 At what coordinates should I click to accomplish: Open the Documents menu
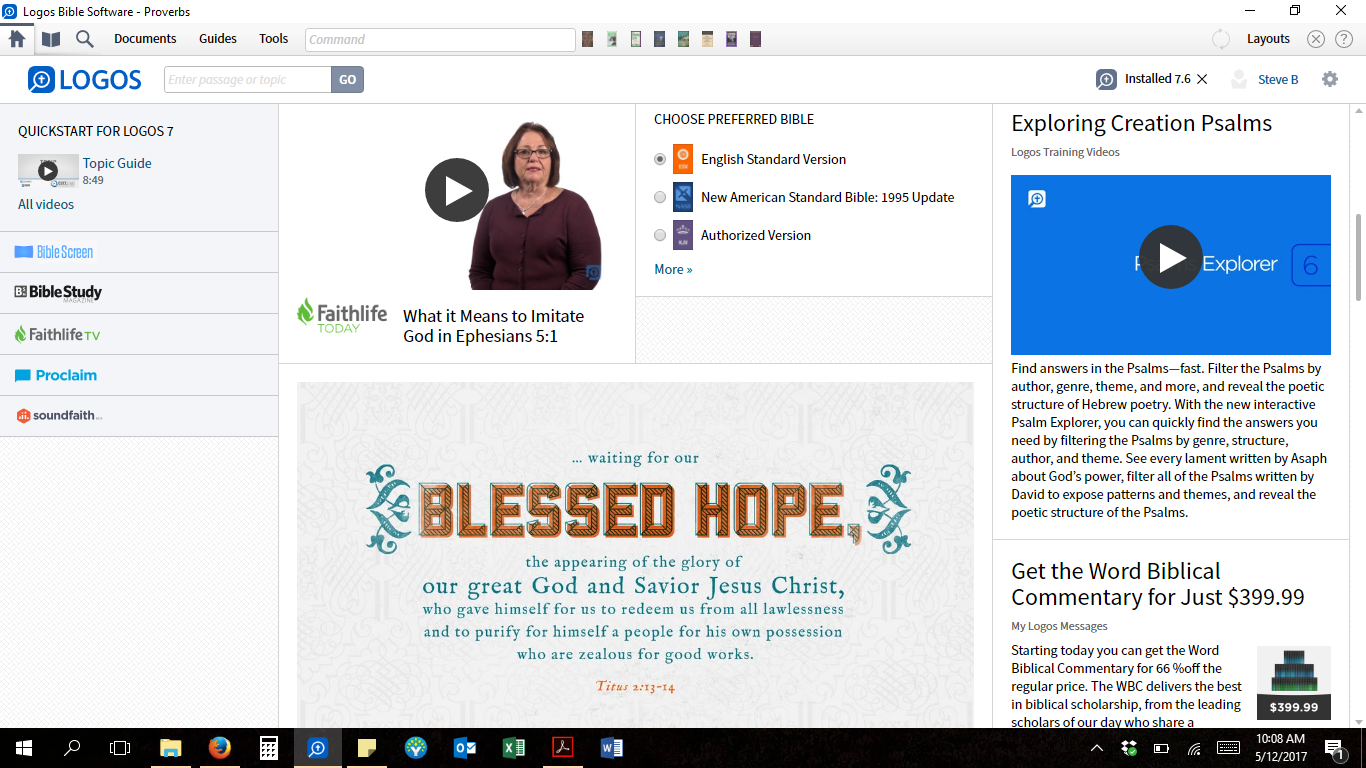pyautogui.click(x=145, y=38)
